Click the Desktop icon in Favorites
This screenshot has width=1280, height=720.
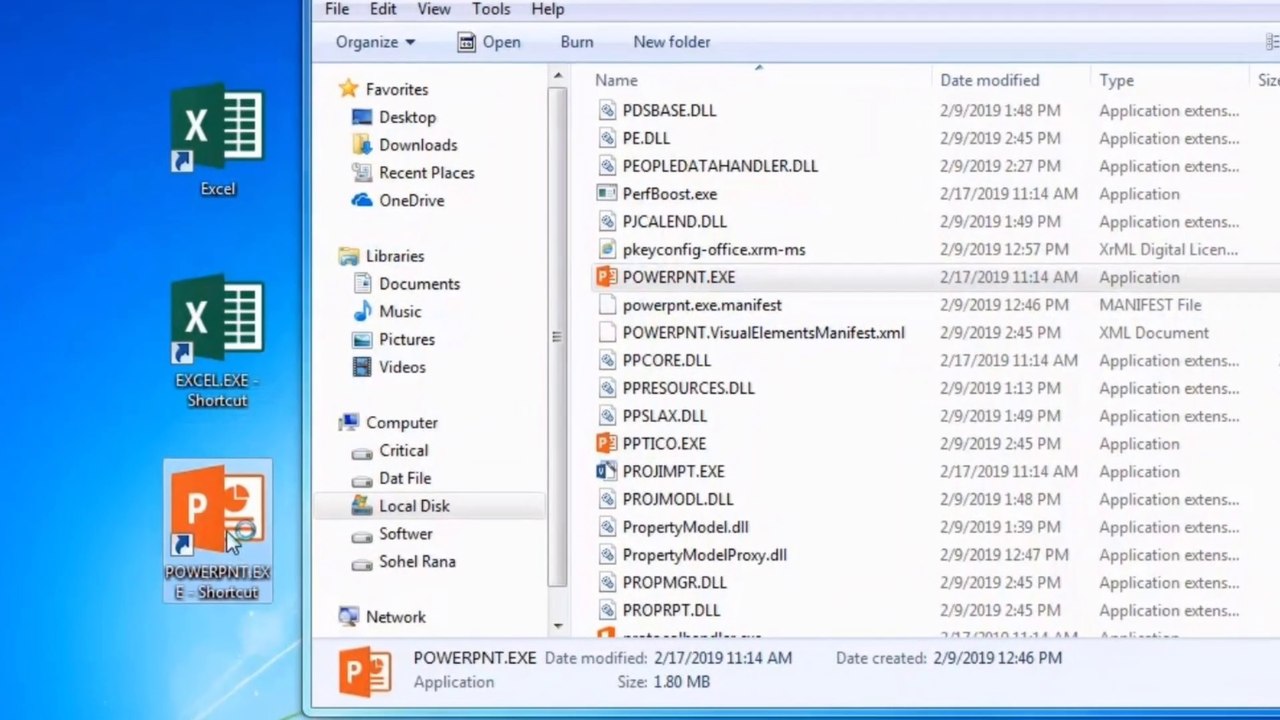click(362, 117)
